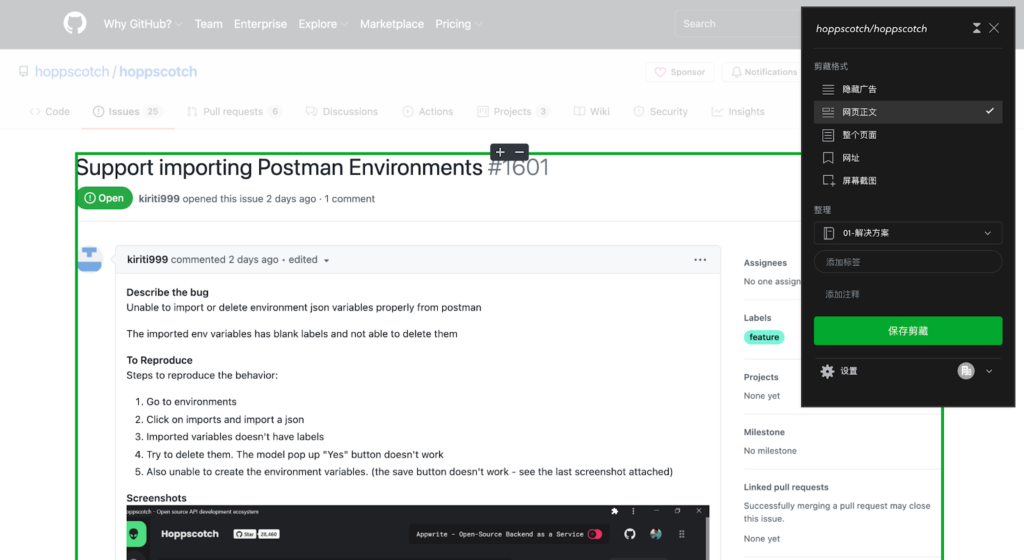Switch to the Pull requests tab
1024x560 pixels.
pyautogui.click(x=234, y=112)
